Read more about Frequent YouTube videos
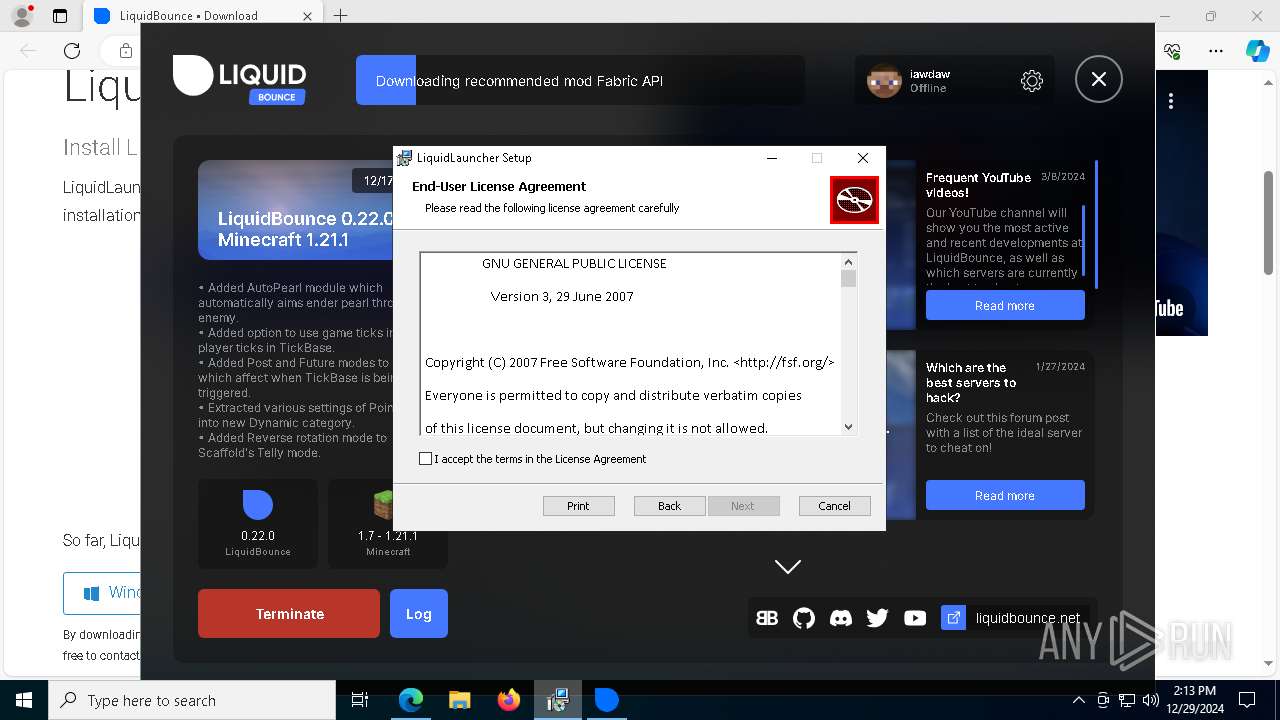 [x=1005, y=305]
